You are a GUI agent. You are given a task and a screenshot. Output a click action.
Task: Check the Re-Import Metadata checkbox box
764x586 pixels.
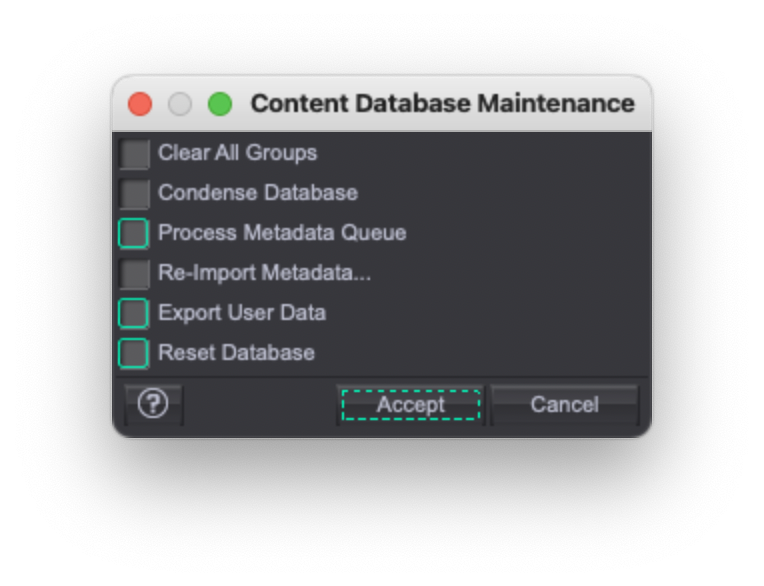pos(134,273)
